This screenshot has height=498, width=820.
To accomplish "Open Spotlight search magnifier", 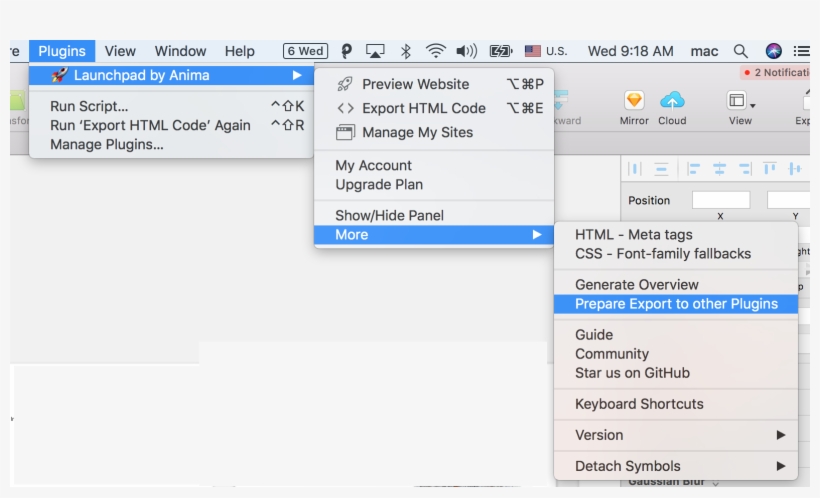I will [x=741, y=51].
